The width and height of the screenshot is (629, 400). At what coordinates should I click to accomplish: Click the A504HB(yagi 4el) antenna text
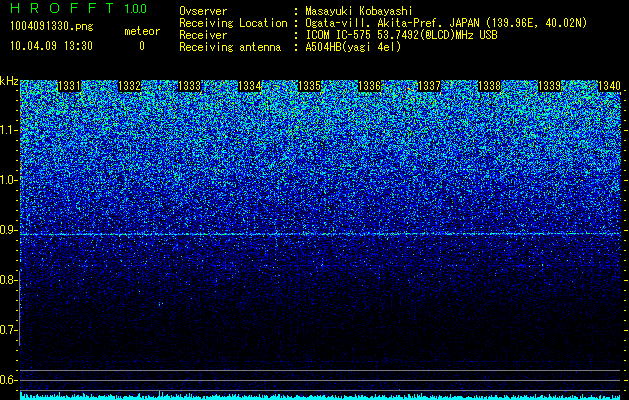[x=353, y=47]
